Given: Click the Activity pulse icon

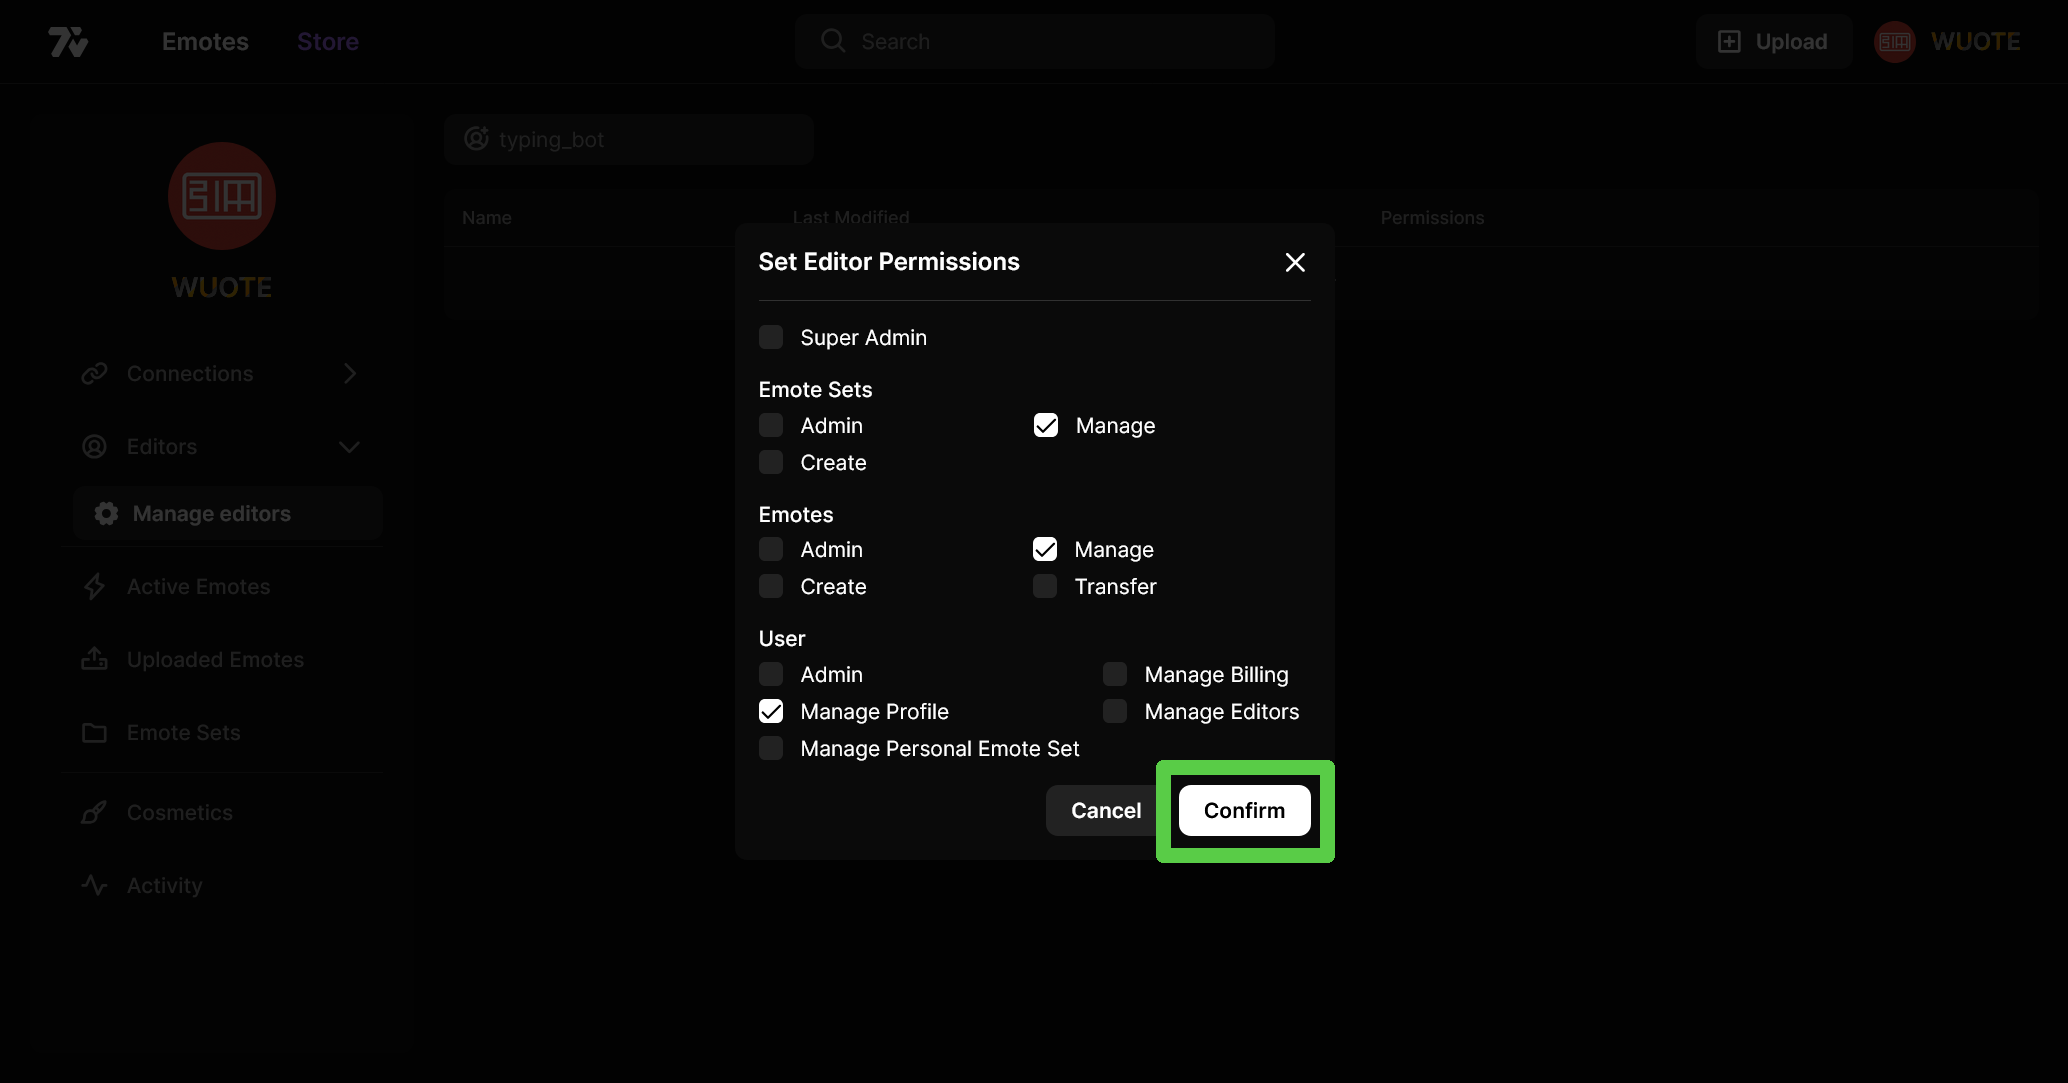Looking at the screenshot, I should tap(95, 886).
